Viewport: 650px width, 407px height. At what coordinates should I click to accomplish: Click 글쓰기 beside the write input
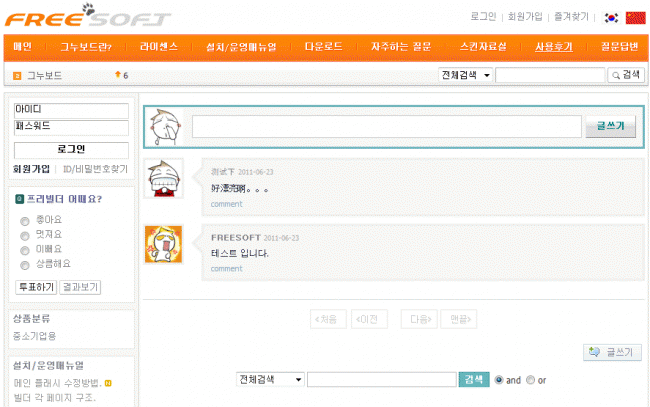pos(611,126)
